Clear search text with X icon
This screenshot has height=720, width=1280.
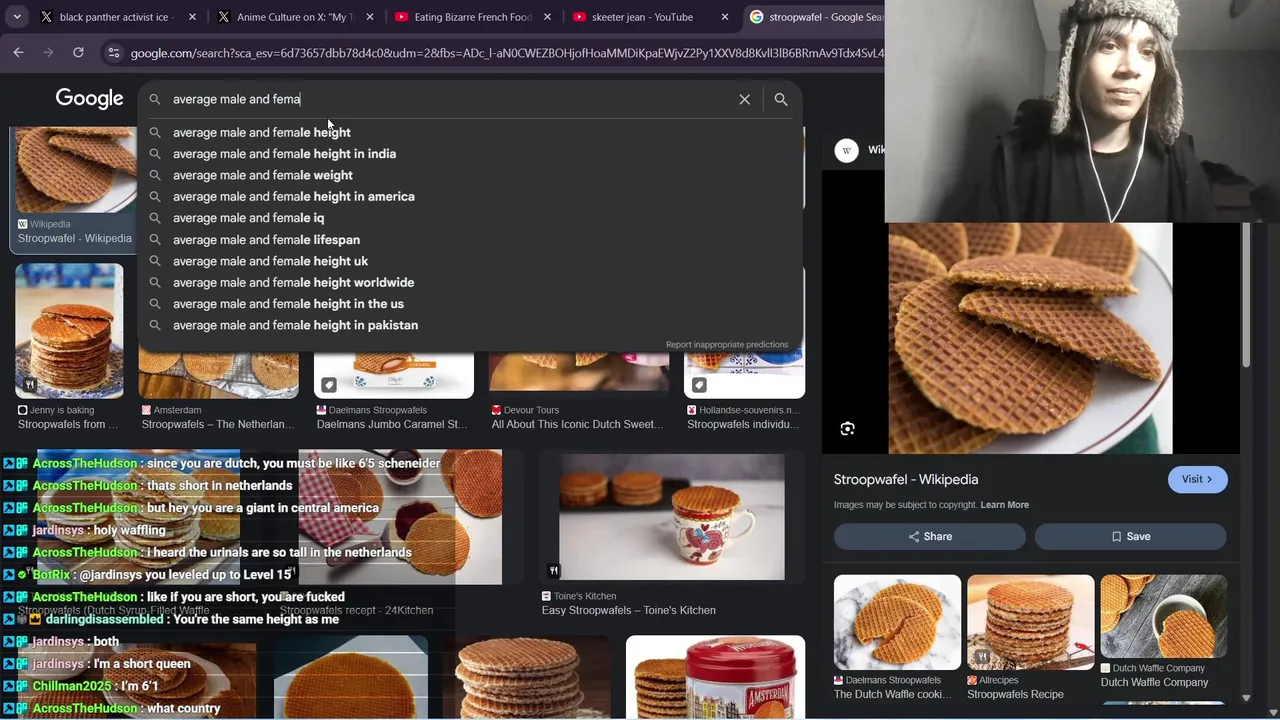(744, 99)
